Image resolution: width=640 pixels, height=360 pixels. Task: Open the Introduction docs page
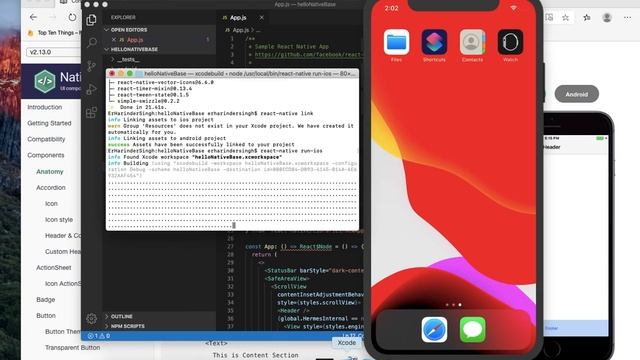[44, 107]
